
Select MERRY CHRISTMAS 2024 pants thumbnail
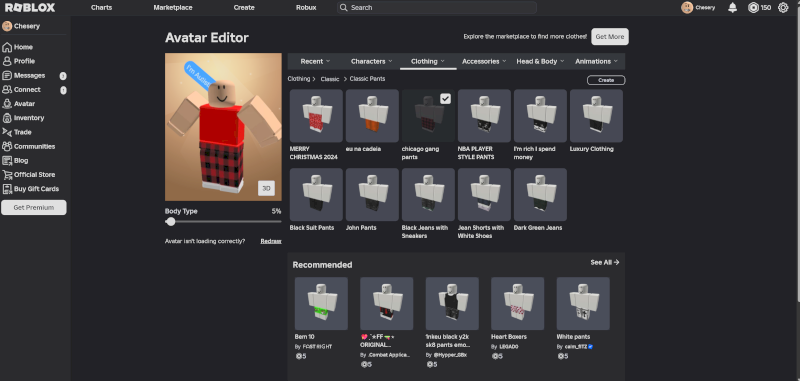316,116
